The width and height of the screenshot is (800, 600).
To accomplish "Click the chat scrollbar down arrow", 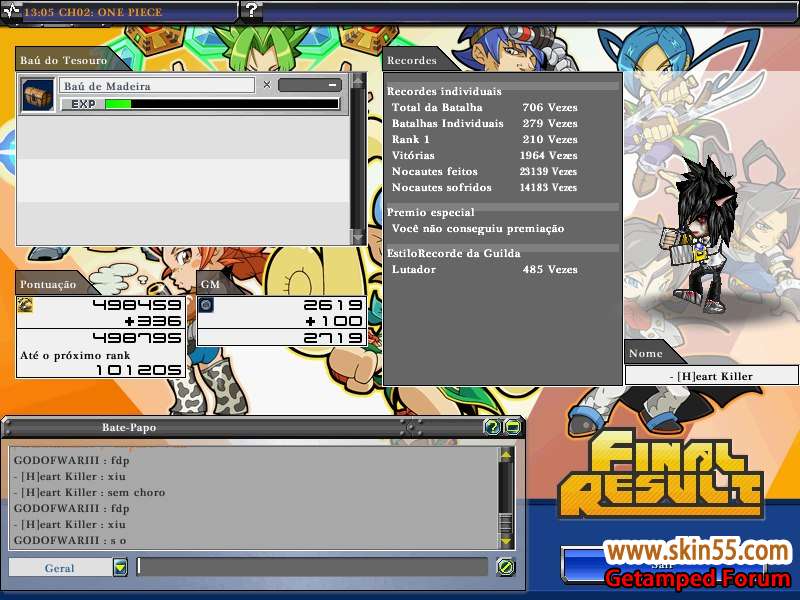I will point(506,540).
